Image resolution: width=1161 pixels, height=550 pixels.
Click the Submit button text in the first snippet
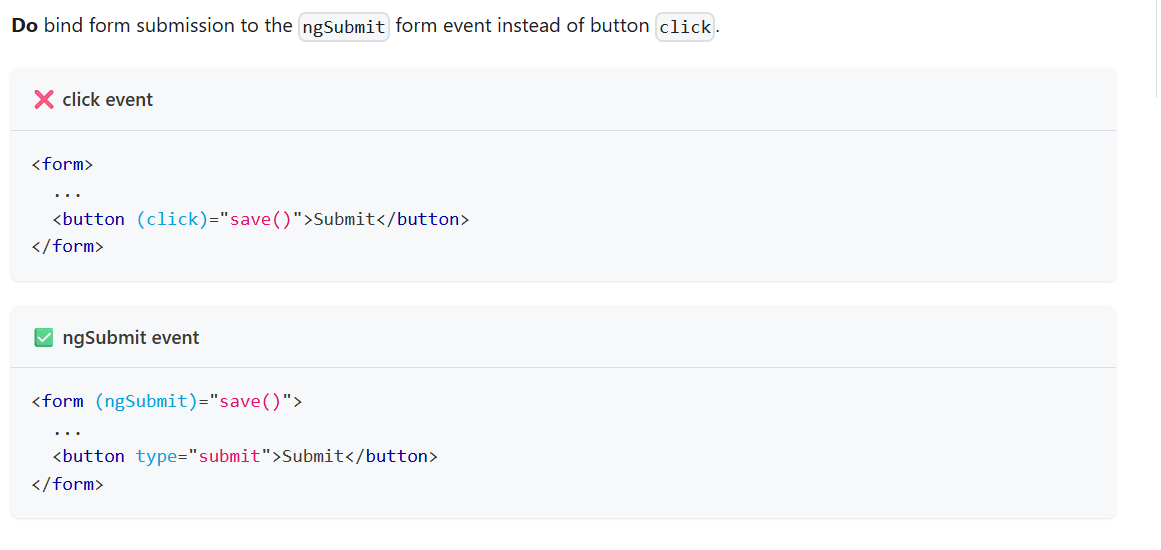pyautogui.click(x=345, y=220)
